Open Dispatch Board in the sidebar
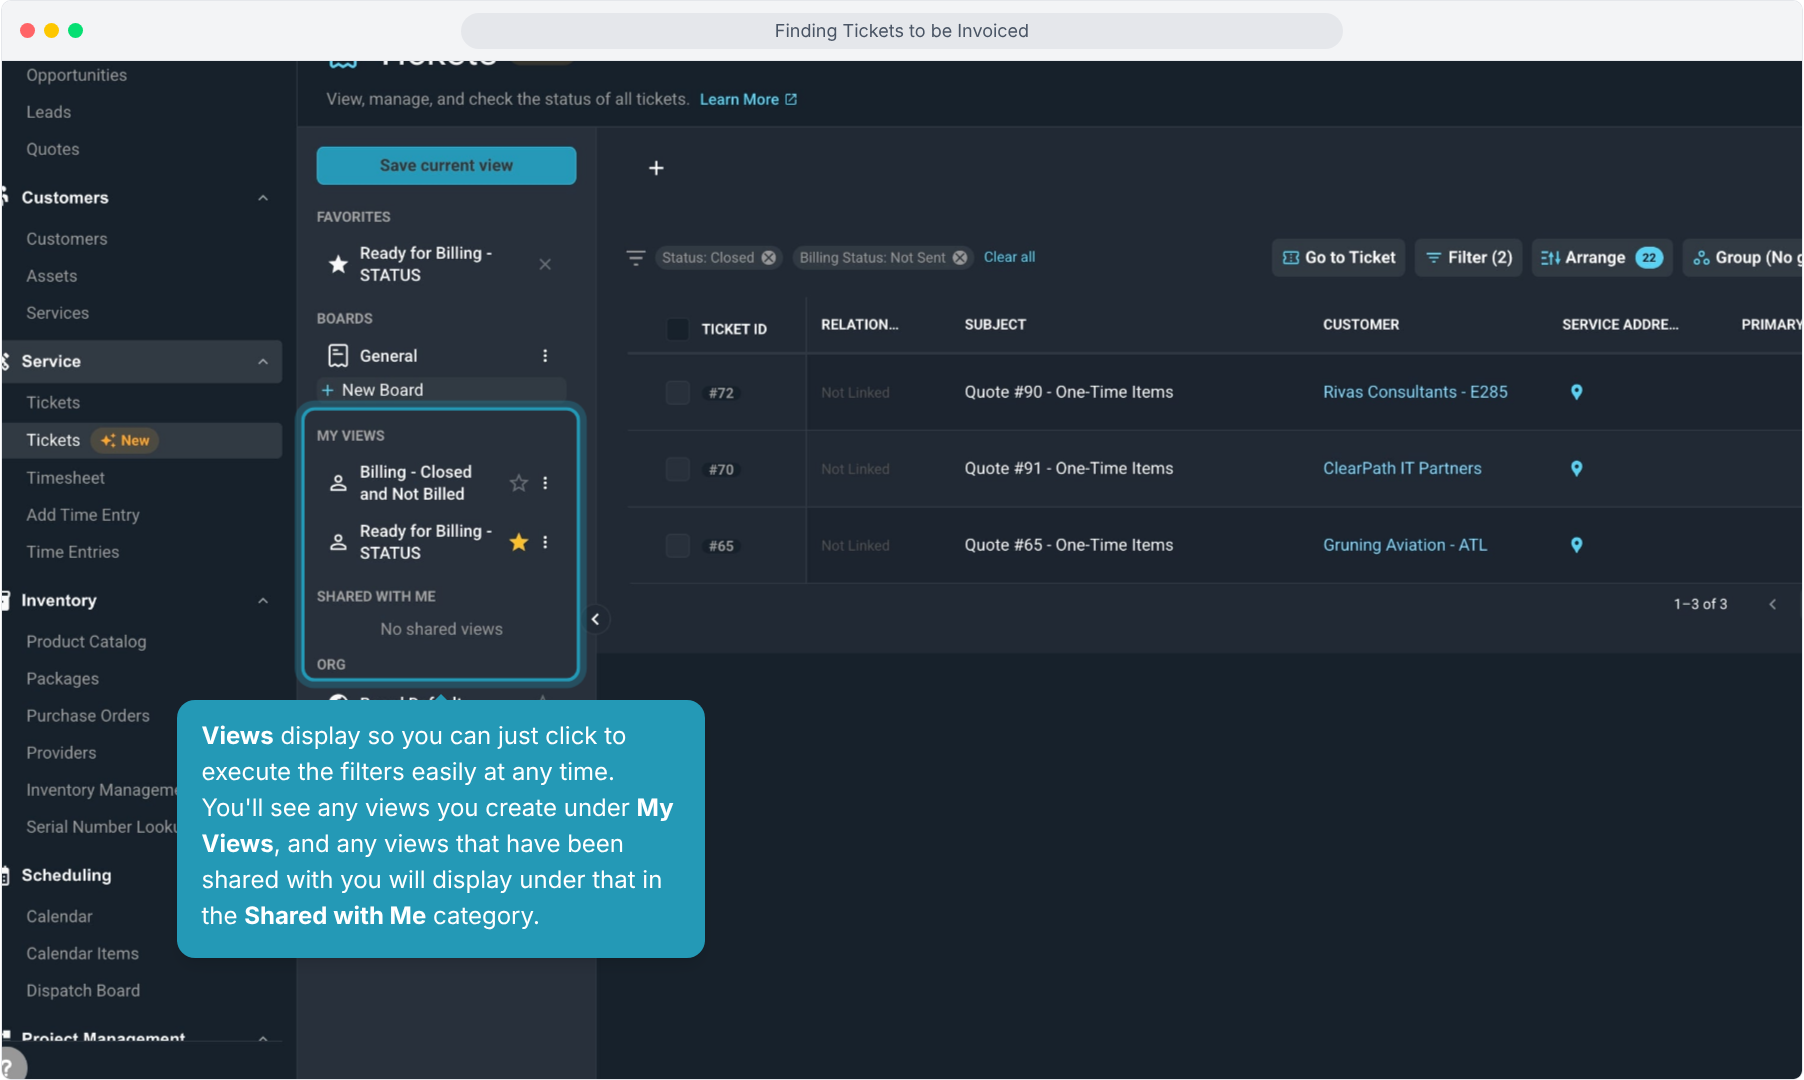Viewport: 1804px width, 1080px height. pos(83,991)
